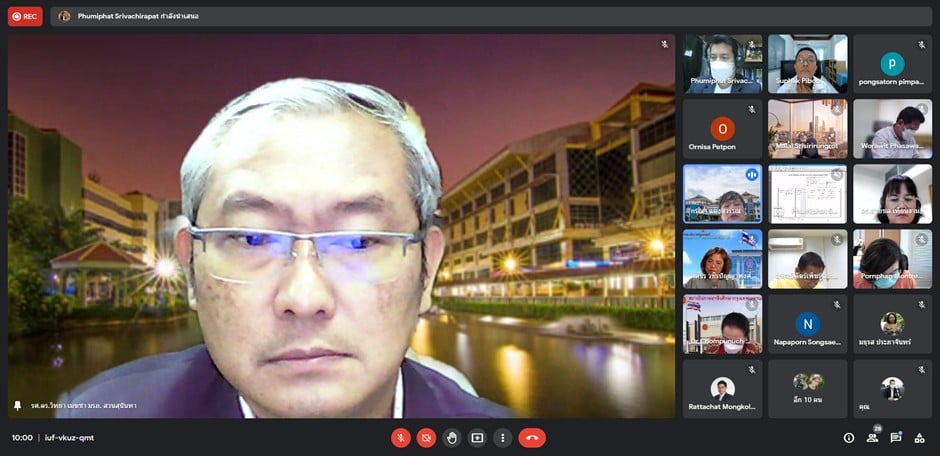Unmute the microphone in the control bar
Viewport: 940px width, 456px height.
400,438
